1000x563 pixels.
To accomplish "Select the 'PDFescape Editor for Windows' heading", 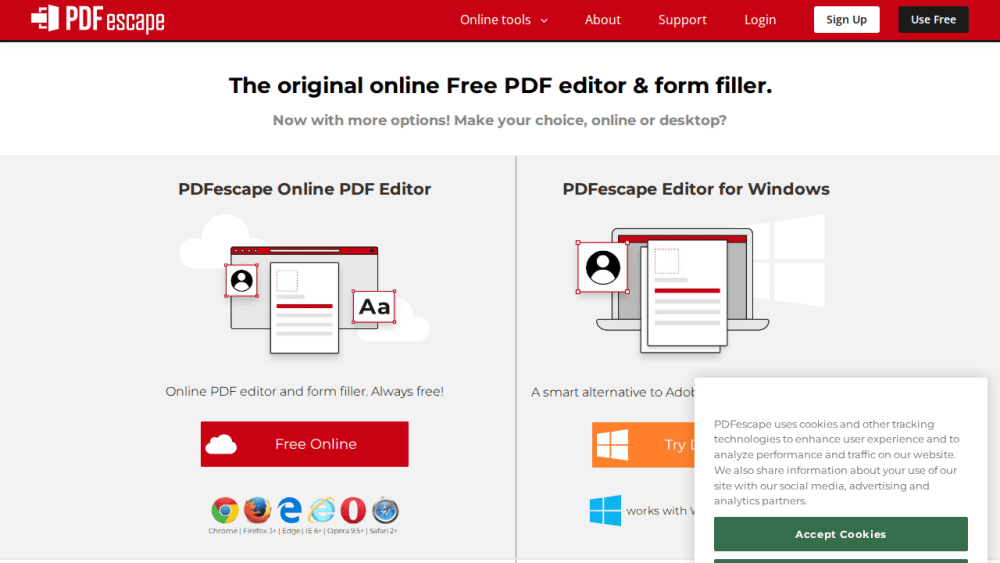I will tap(696, 189).
